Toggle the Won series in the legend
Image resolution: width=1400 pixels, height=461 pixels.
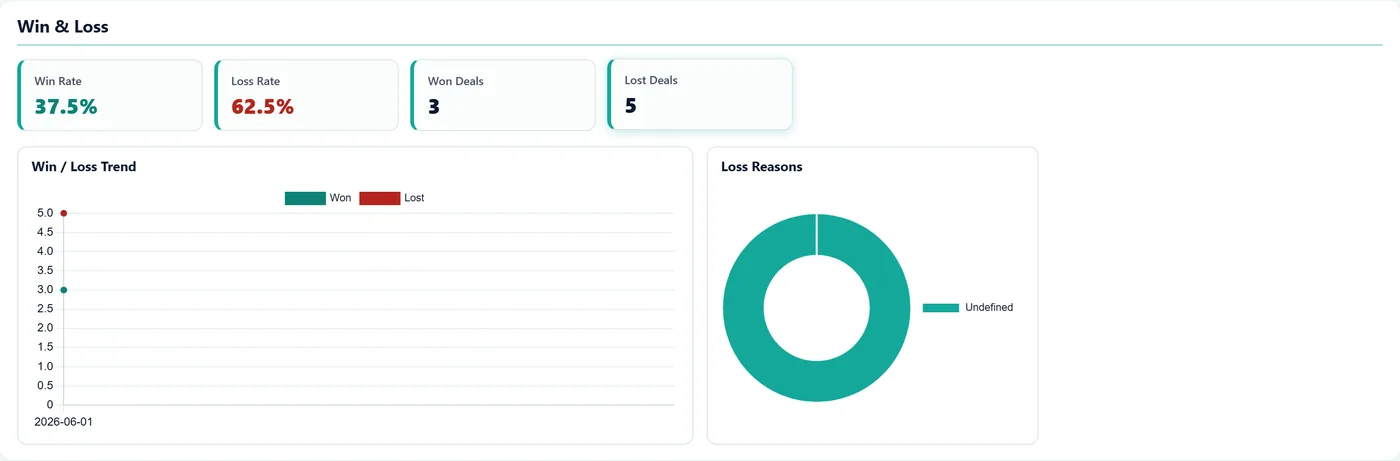(x=318, y=198)
